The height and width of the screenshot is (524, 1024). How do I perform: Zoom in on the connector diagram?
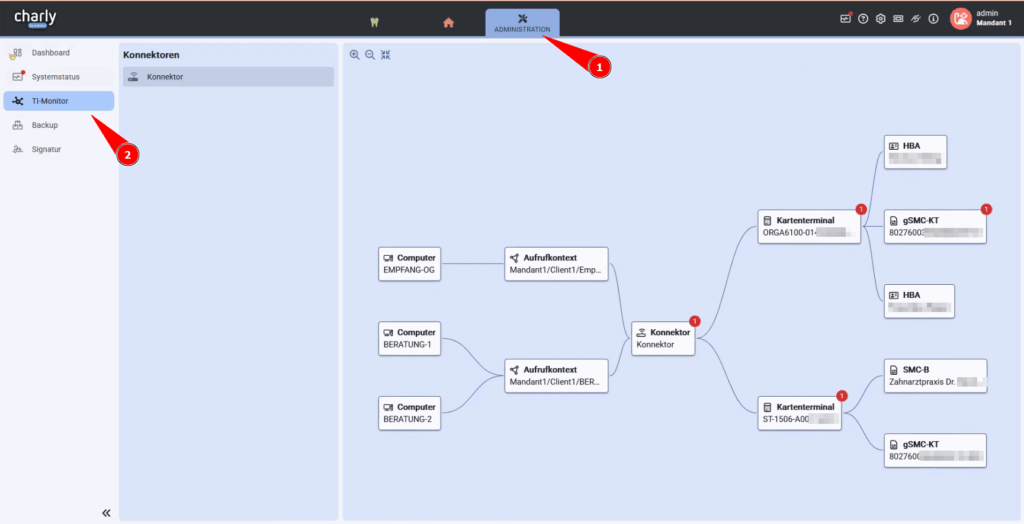tap(355, 55)
